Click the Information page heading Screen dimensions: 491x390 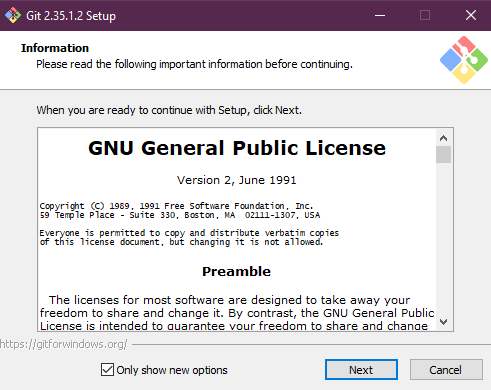(x=55, y=48)
